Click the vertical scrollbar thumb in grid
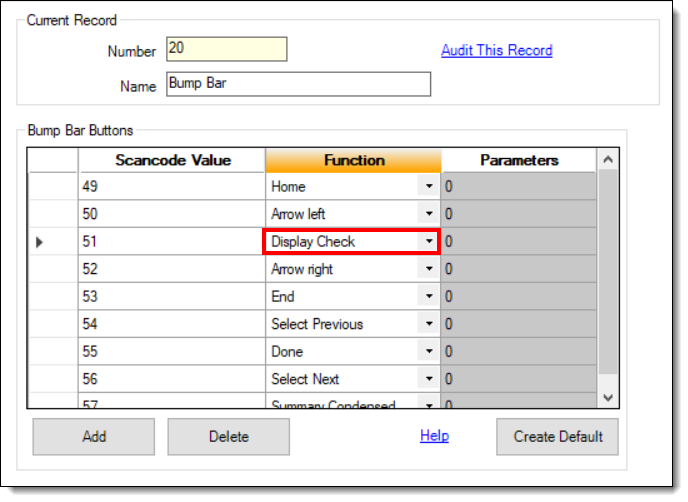 pyautogui.click(x=608, y=272)
